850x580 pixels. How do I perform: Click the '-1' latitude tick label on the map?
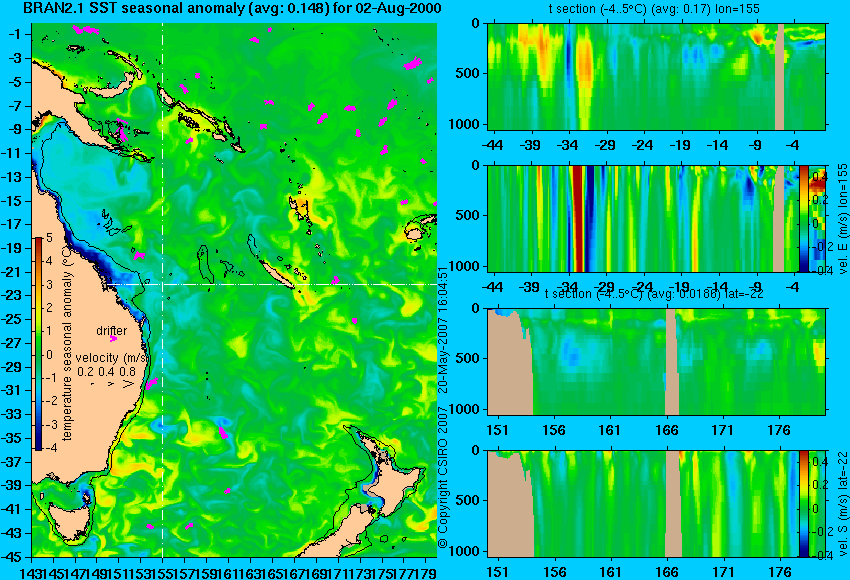click(14, 34)
